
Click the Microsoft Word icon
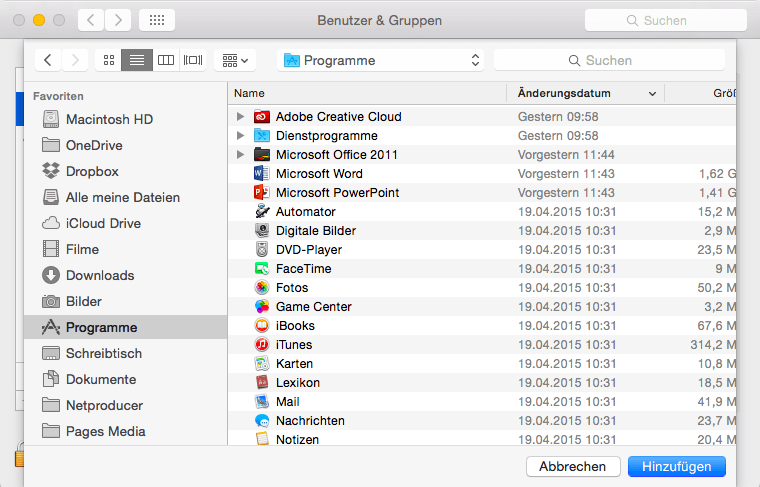click(262, 174)
